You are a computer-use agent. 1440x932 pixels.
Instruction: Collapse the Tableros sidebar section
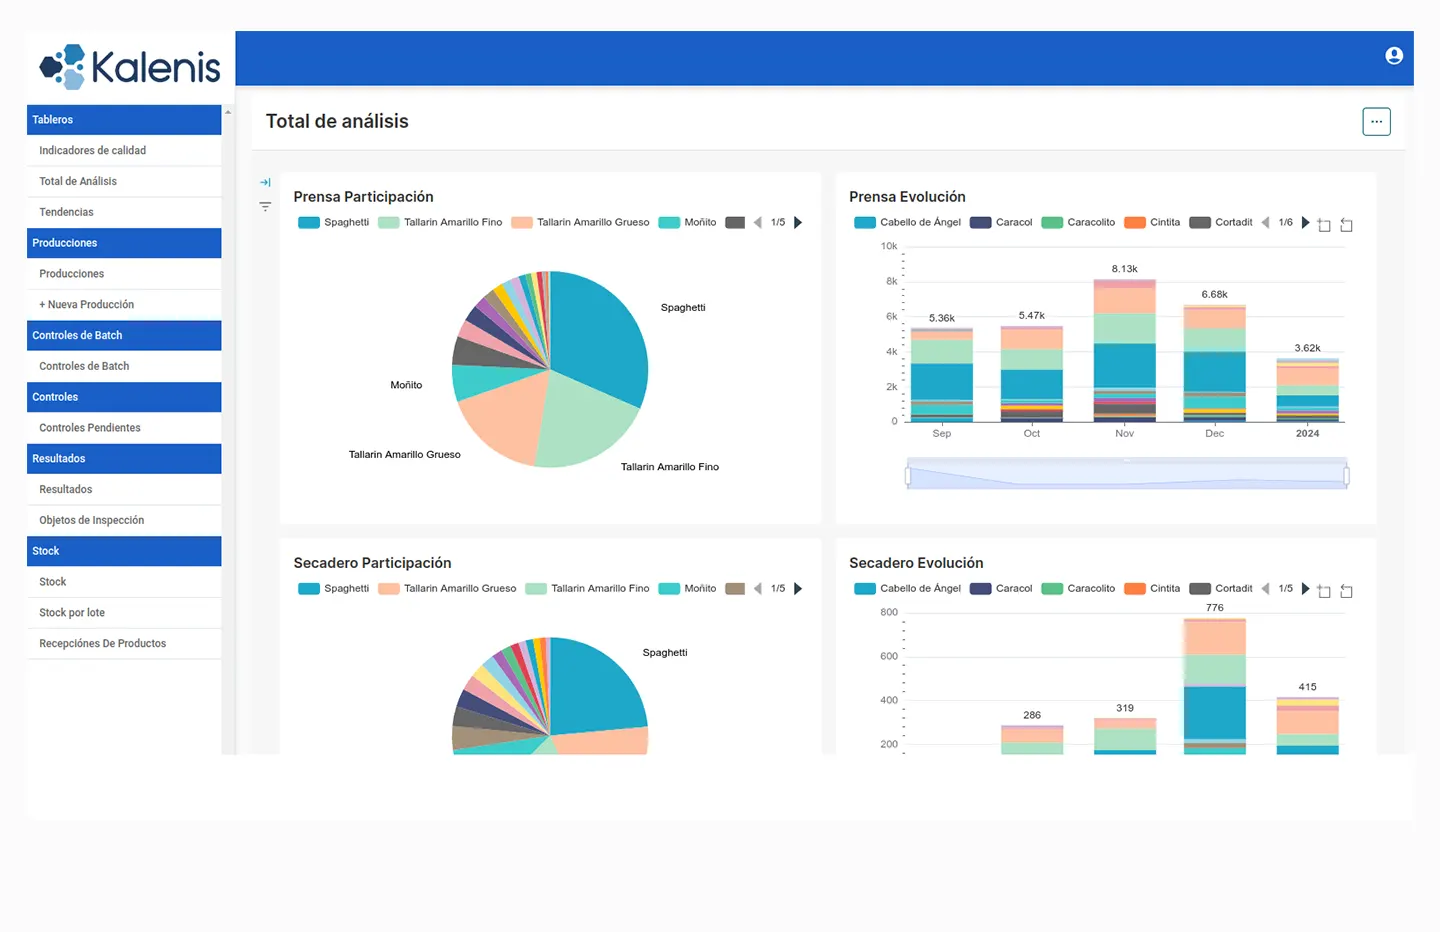124,120
